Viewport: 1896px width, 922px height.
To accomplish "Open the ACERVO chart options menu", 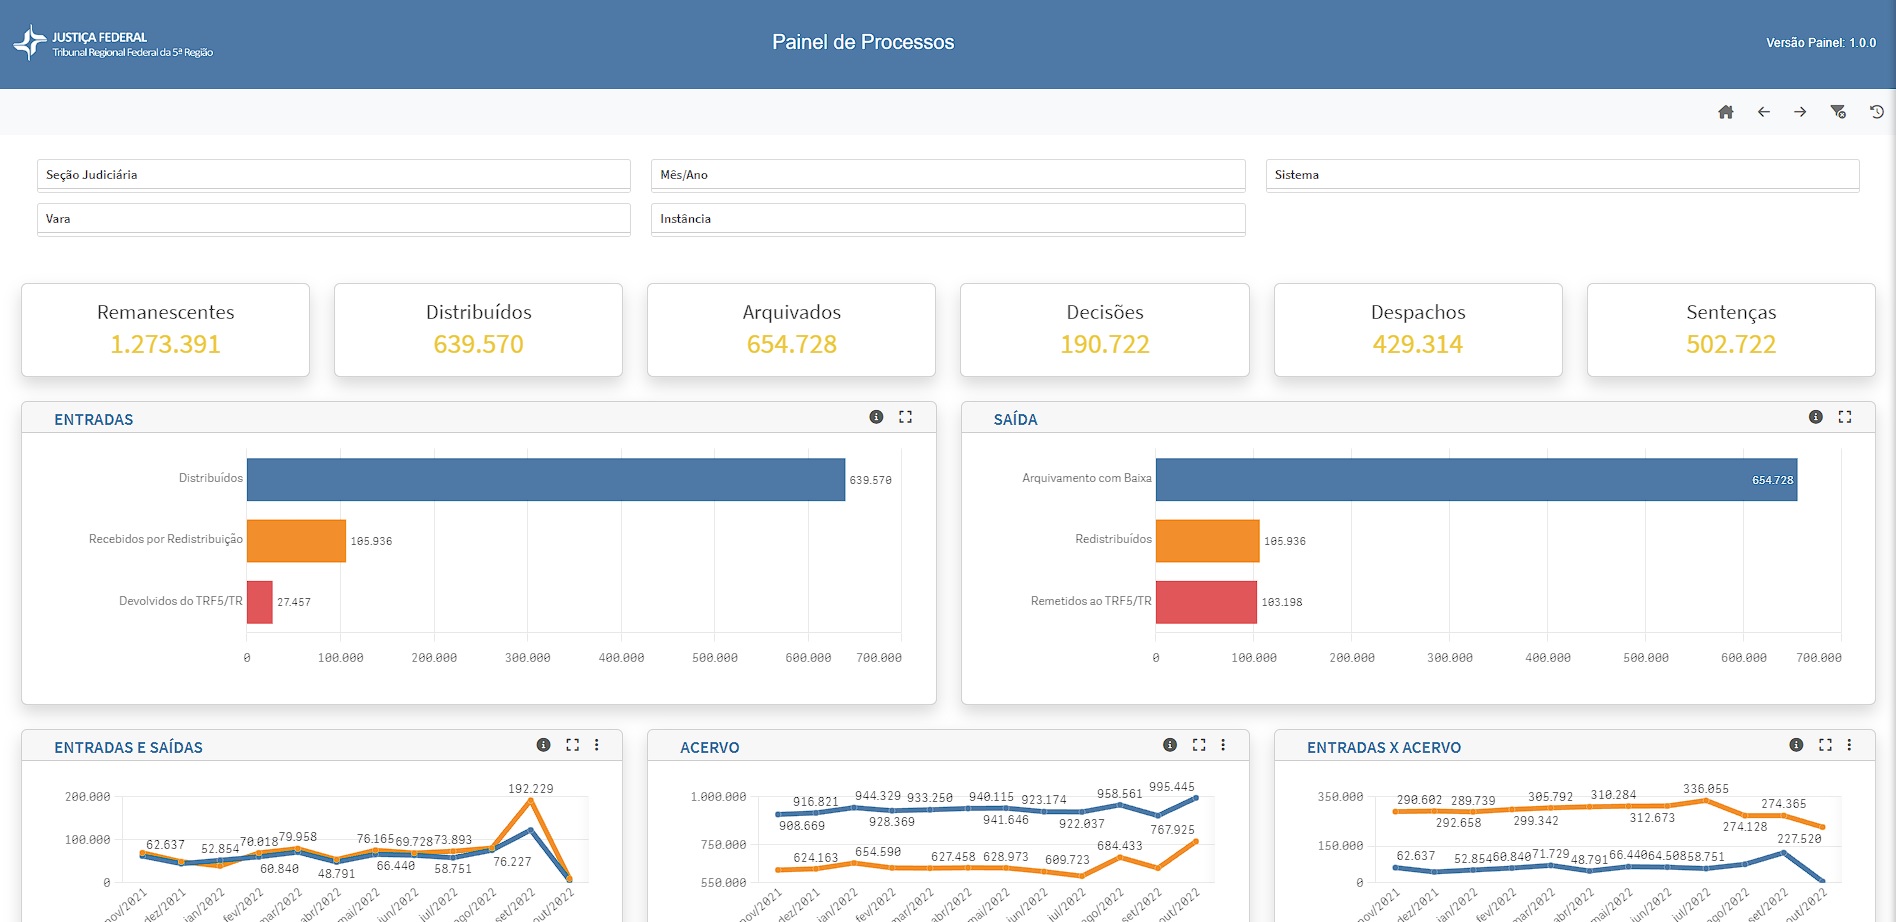I will 1223,745.
